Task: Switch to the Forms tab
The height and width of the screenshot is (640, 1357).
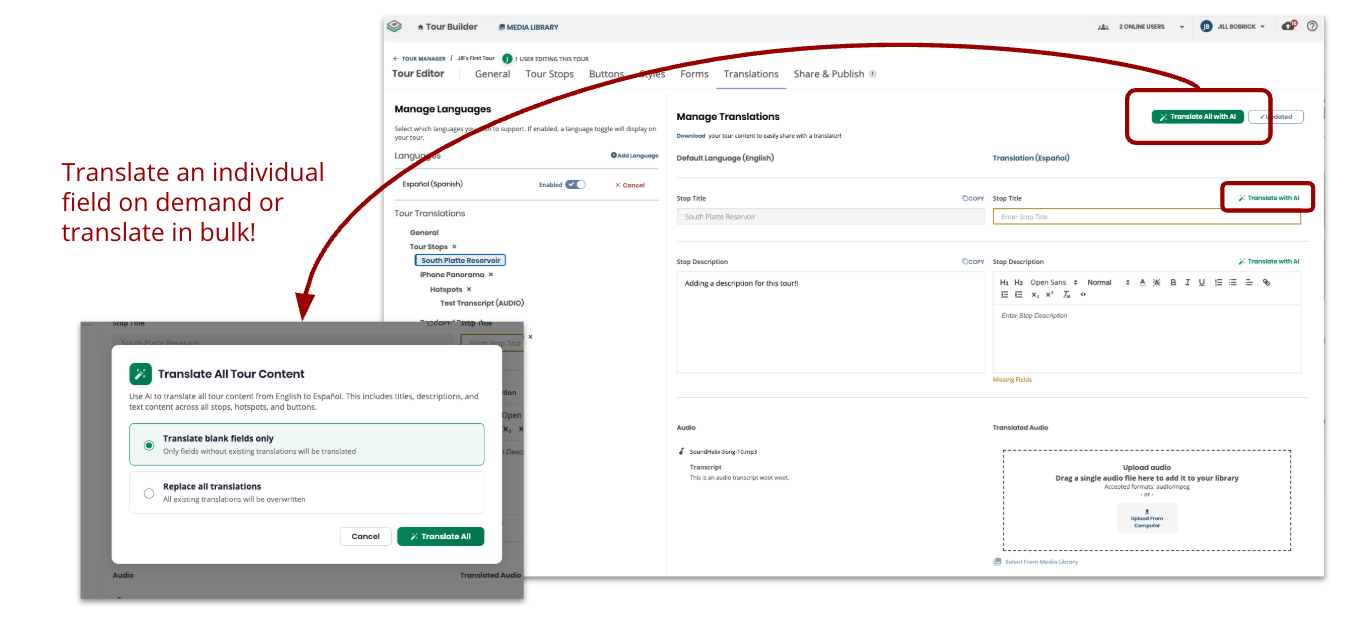Action: coord(694,74)
